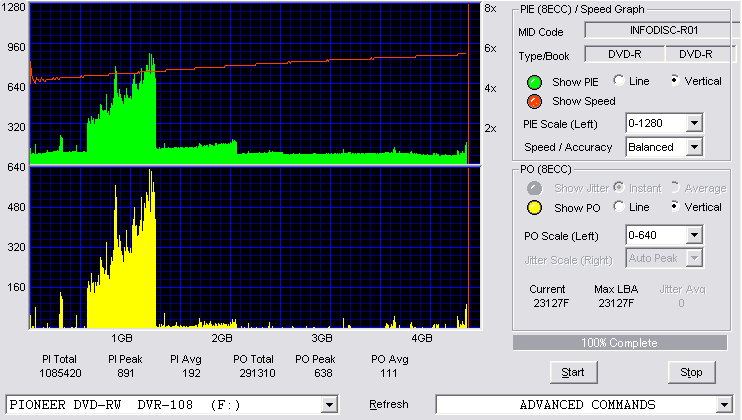This screenshot has height=420, width=742.
Task: Open the Speed / Accuracy dropdown arrow
Action: pos(694,147)
